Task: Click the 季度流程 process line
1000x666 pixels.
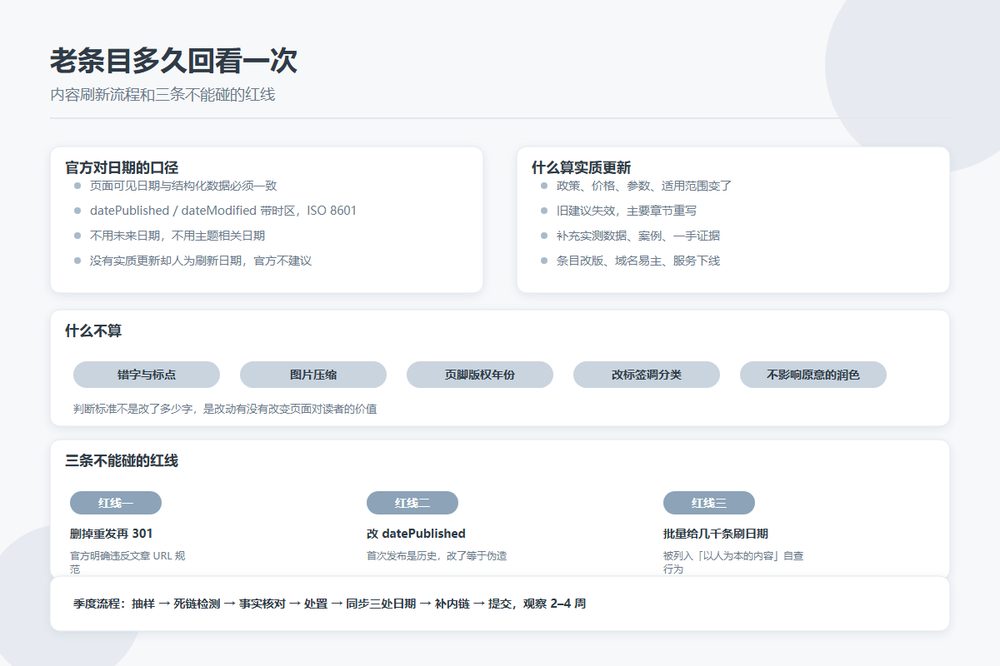Action: pyautogui.click(x=329, y=603)
